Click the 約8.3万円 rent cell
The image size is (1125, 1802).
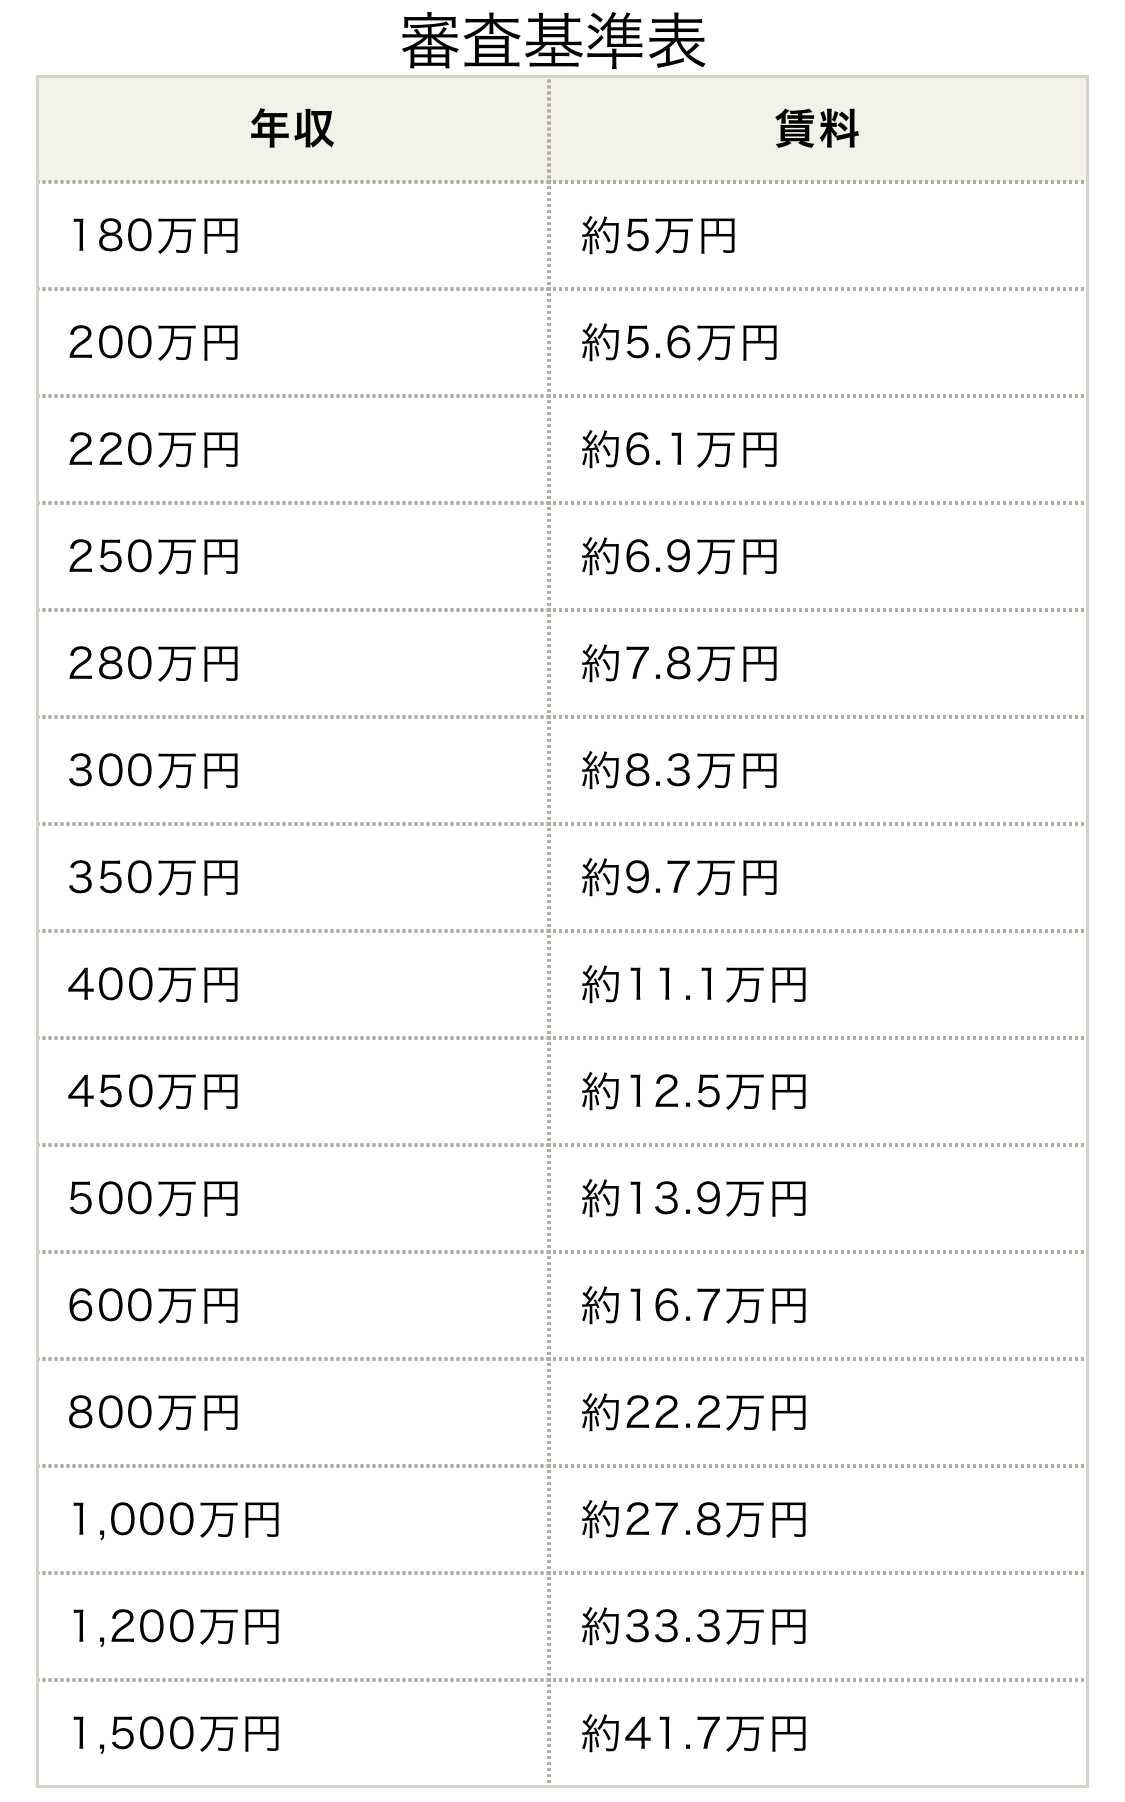(x=680, y=771)
